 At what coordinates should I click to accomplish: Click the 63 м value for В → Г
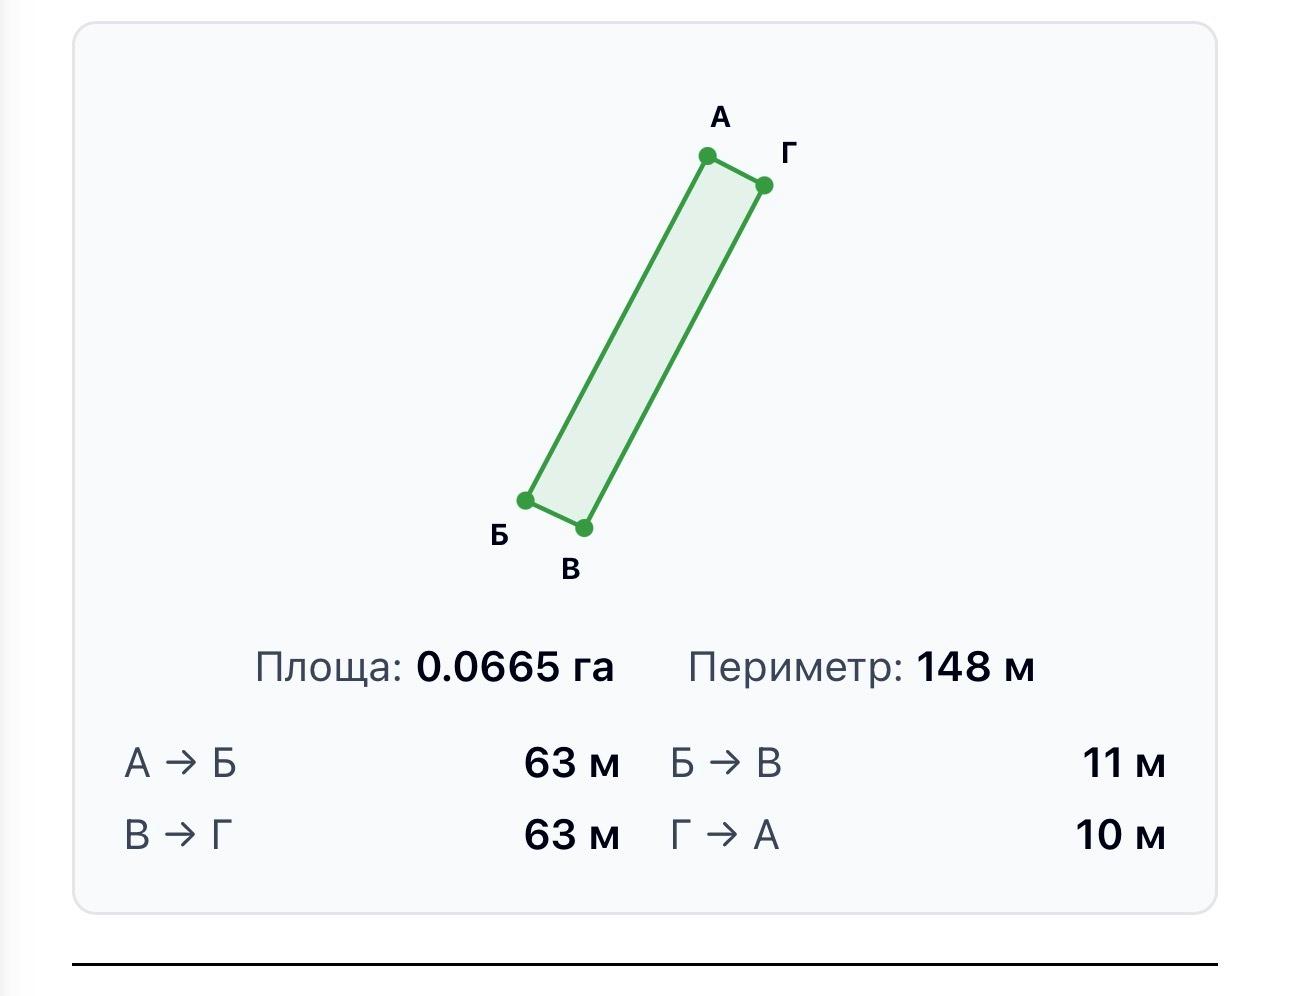point(572,834)
